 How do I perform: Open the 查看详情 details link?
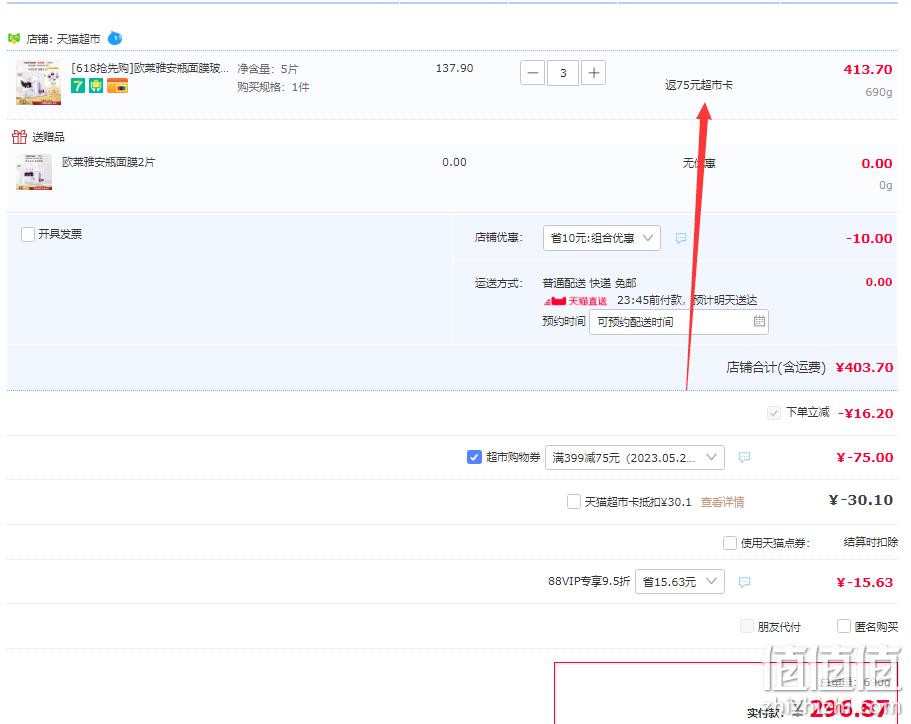point(722,502)
